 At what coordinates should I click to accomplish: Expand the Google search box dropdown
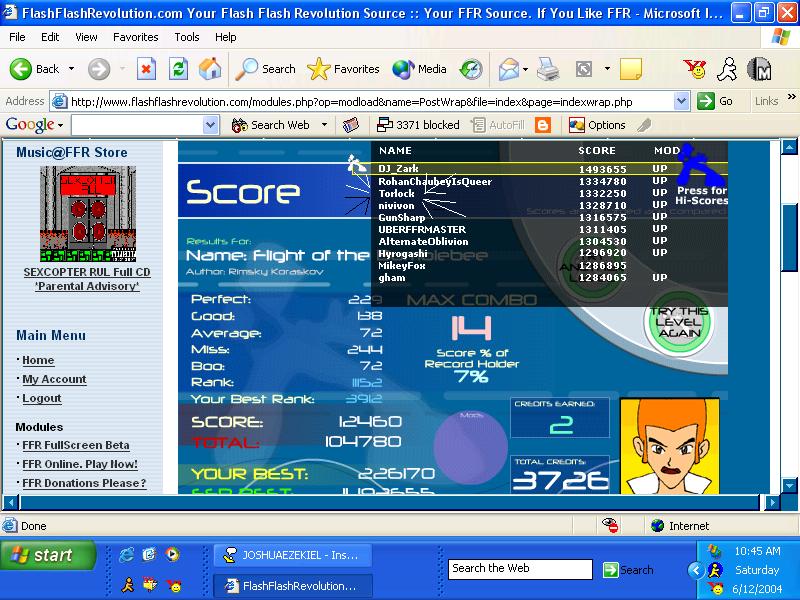pos(210,125)
